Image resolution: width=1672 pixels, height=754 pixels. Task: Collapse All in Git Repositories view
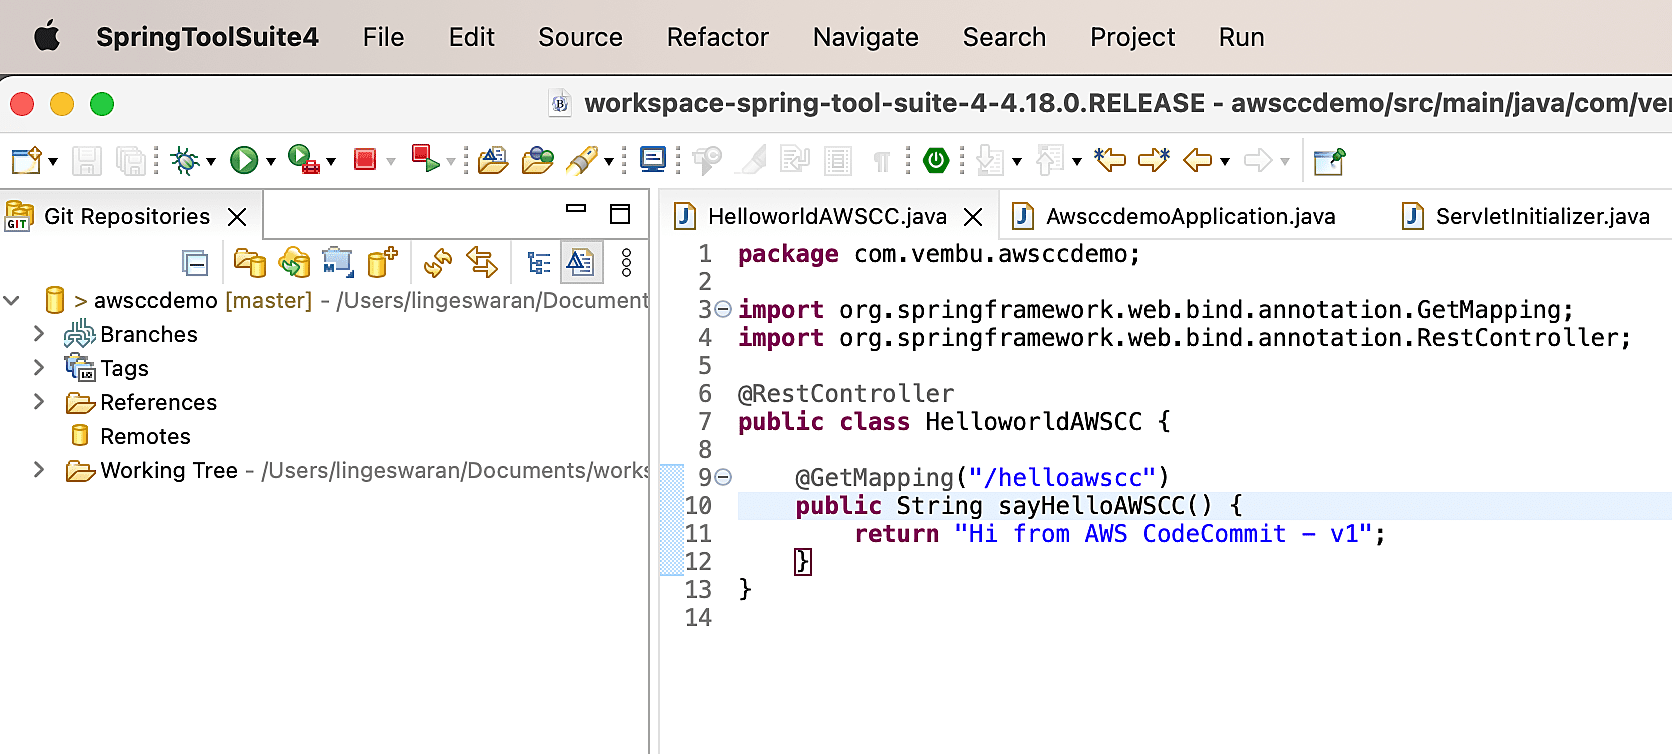(x=195, y=263)
